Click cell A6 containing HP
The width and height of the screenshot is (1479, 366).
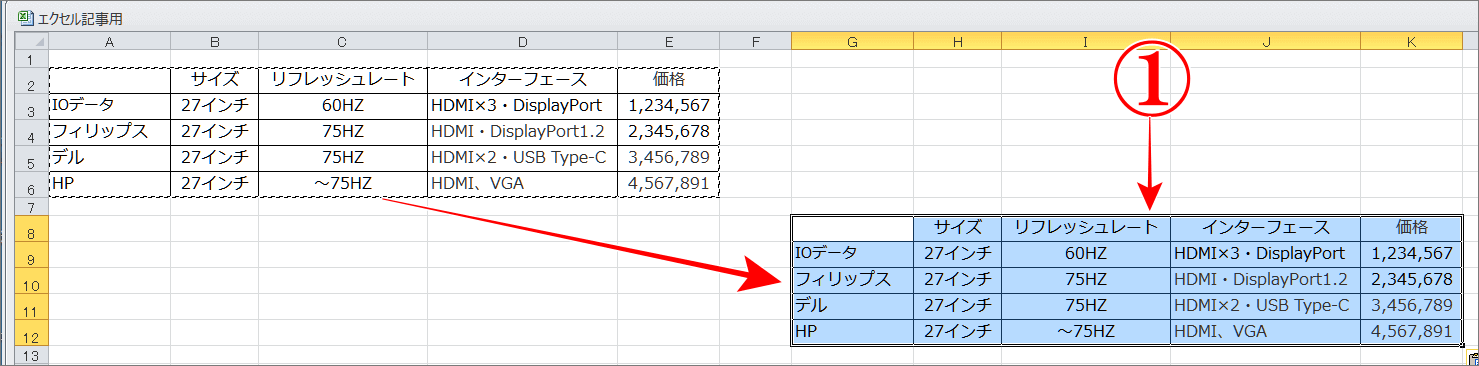tap(109, 184)
